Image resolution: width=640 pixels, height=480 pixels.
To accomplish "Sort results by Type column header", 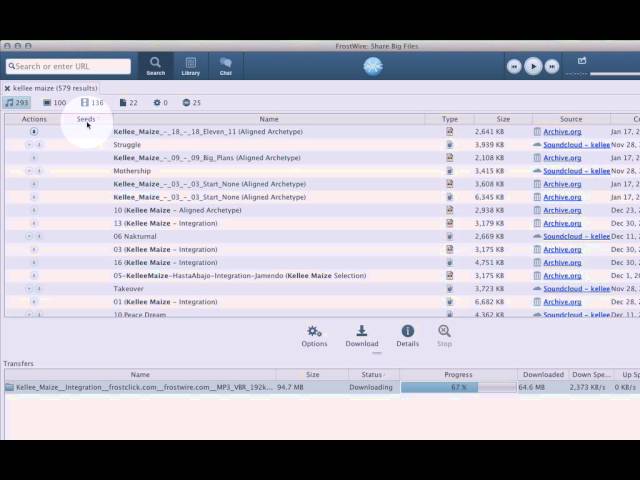I will 449,119.
